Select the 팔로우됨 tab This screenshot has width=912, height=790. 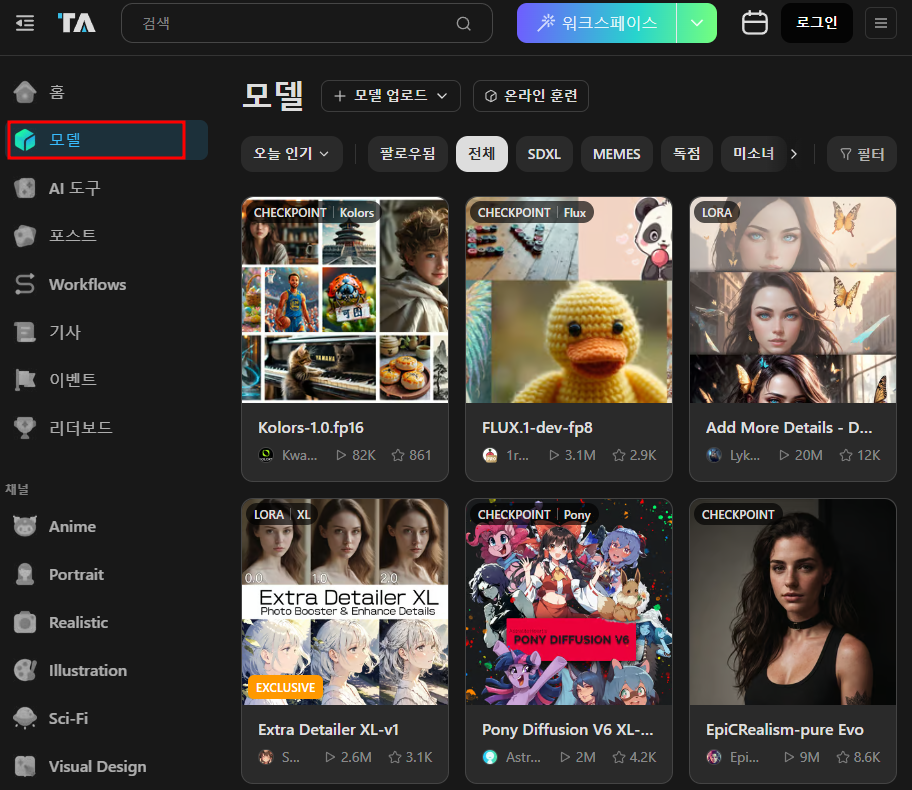coord(408,154)
